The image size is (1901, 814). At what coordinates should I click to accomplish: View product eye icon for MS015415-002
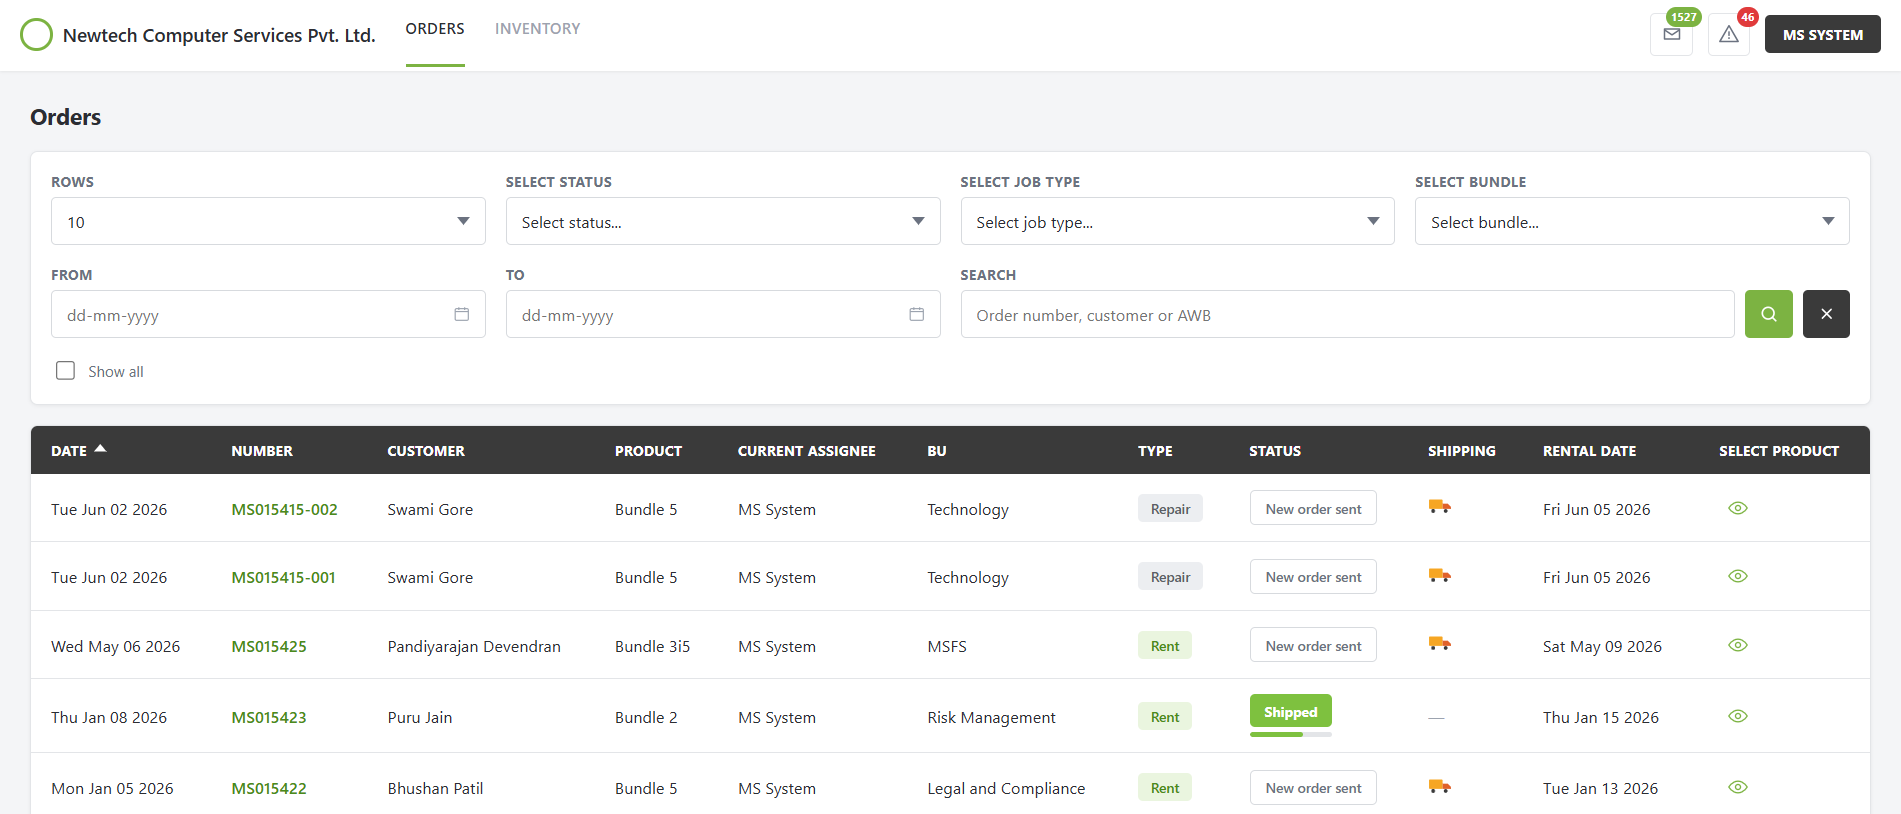(x=1738, y=508)
